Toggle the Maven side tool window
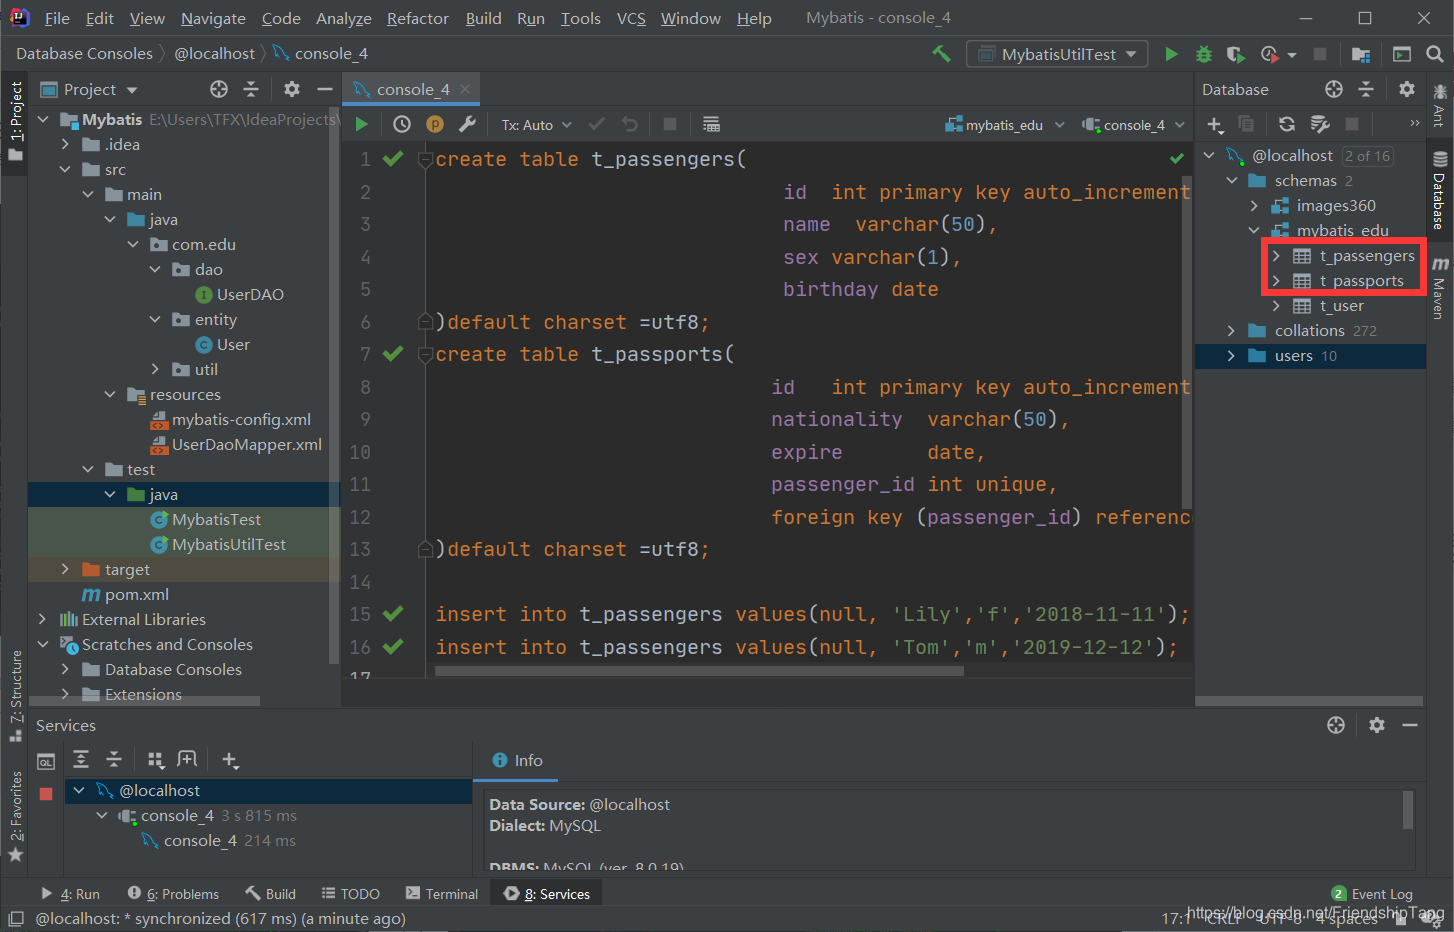Screen dimensions: 1454x932 click(x=1440, y=288)
